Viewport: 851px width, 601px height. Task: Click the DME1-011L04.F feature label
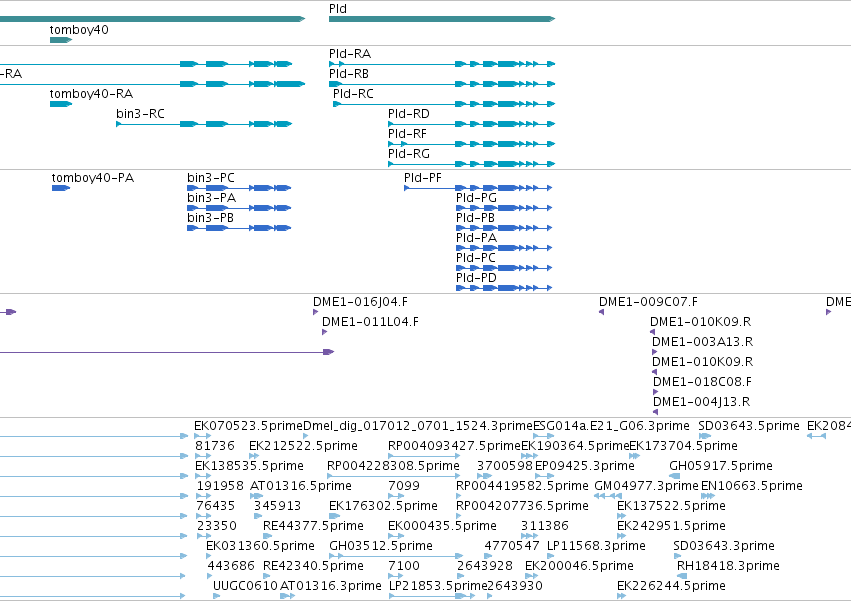pos(371,322)
